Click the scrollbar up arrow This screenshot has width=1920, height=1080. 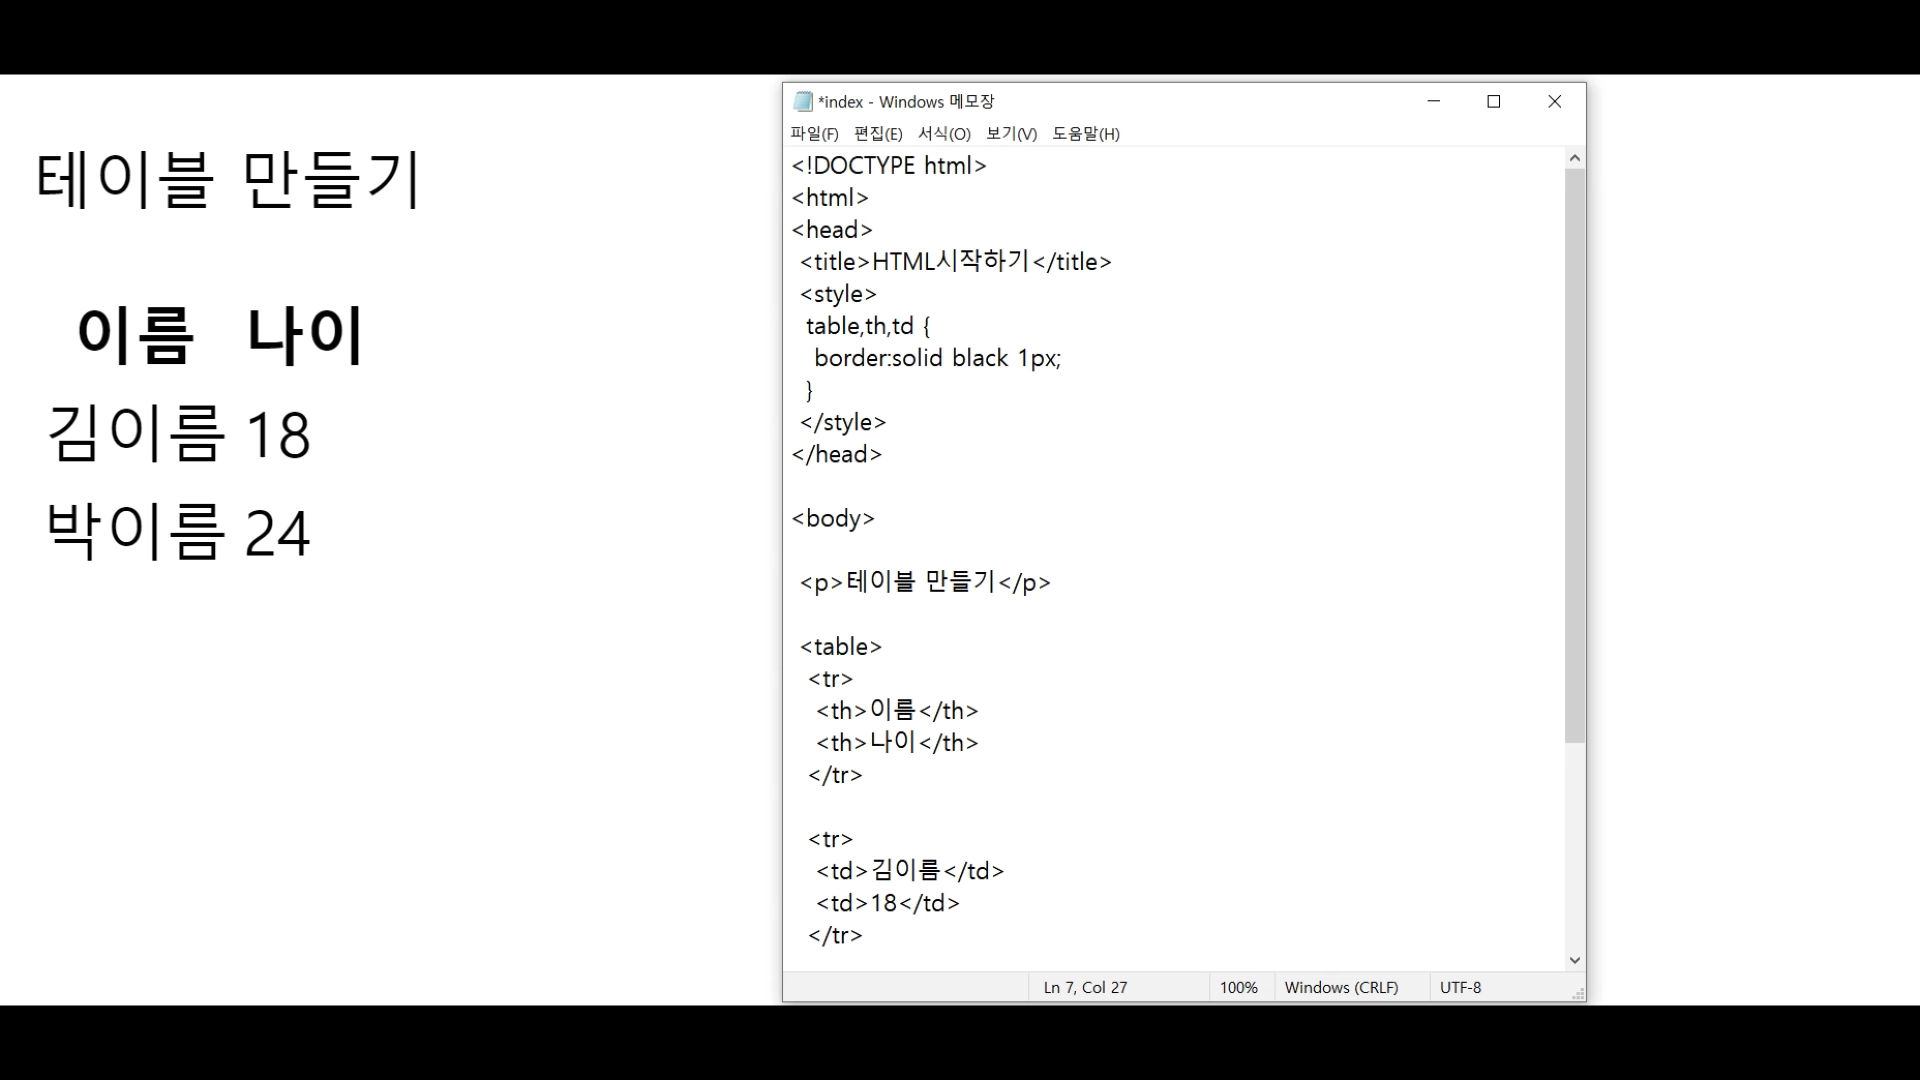pyautogui.click(x=1575, y=158)
